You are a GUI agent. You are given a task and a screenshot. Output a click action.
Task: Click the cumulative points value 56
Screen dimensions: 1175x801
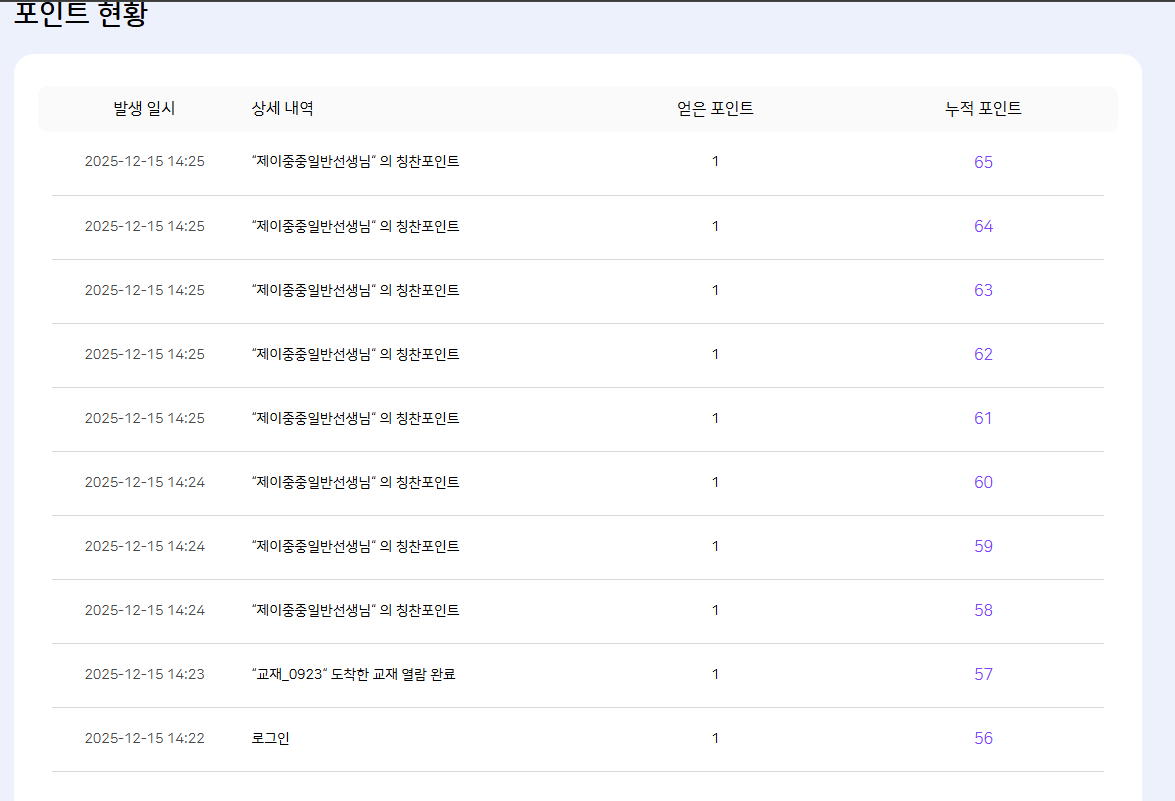(983, 739)
